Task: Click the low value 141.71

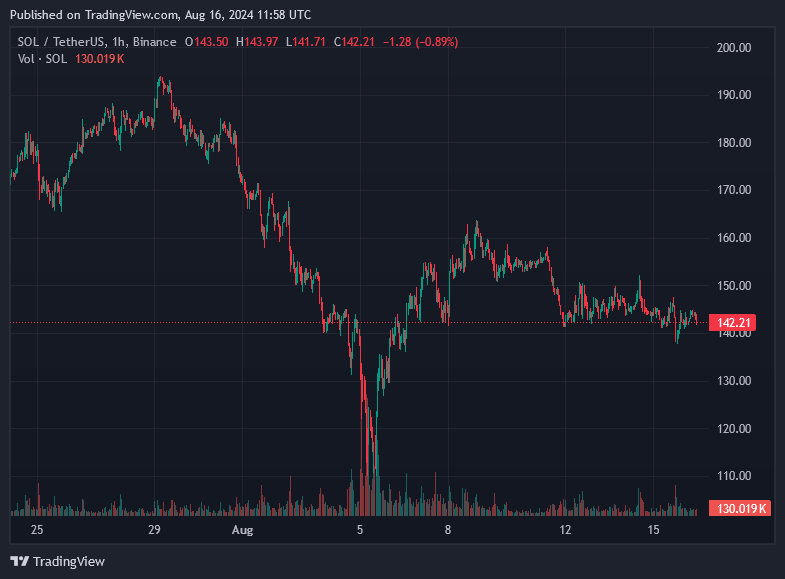Action: pyautogui.click(x=309, y=42)
